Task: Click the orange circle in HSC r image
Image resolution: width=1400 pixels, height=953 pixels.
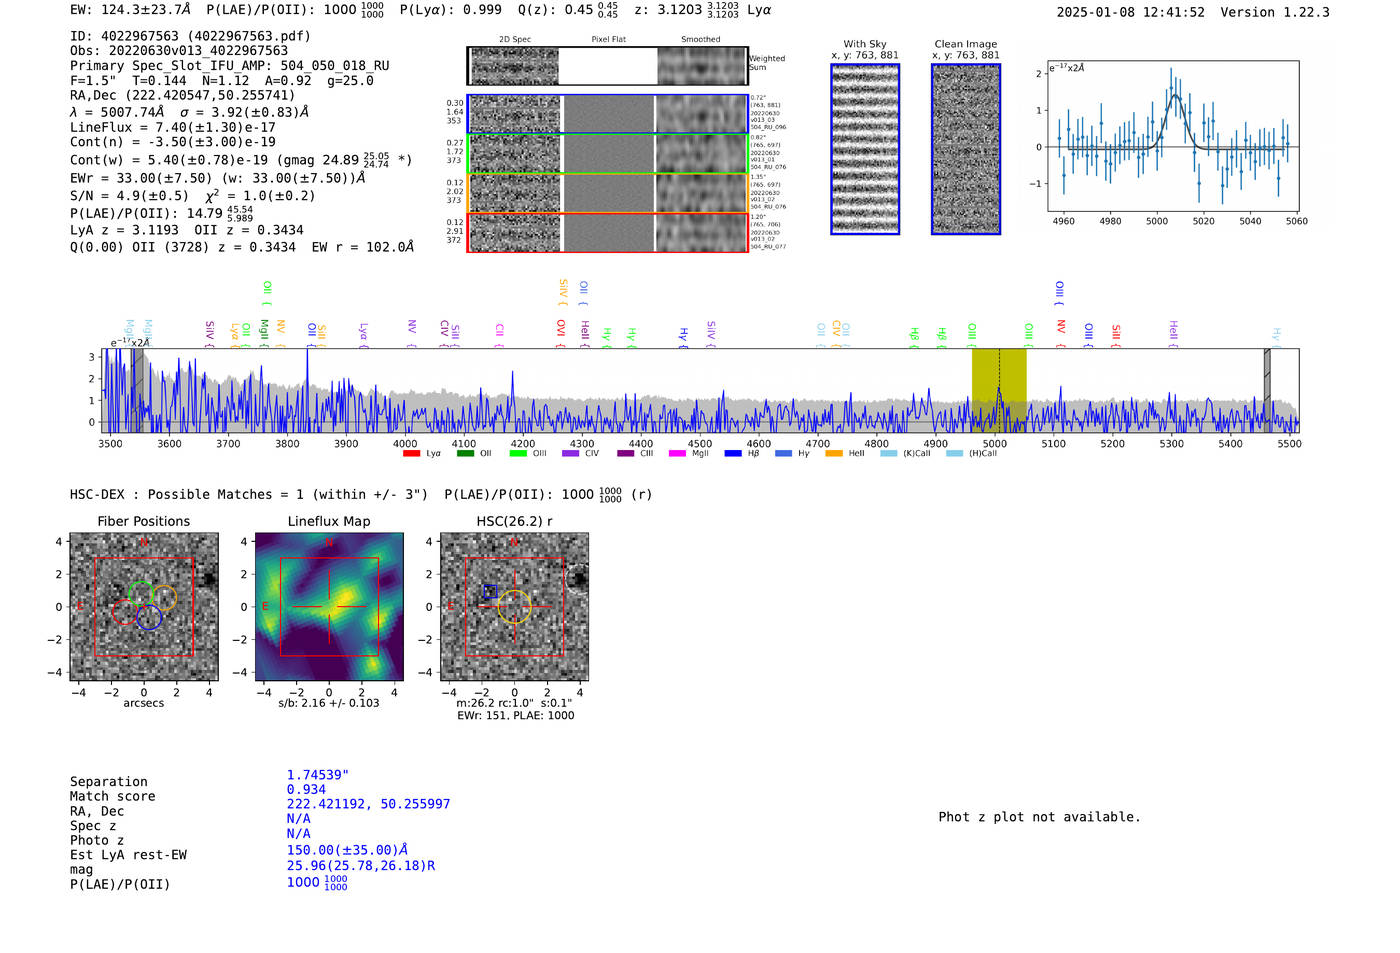Action: 514,607
